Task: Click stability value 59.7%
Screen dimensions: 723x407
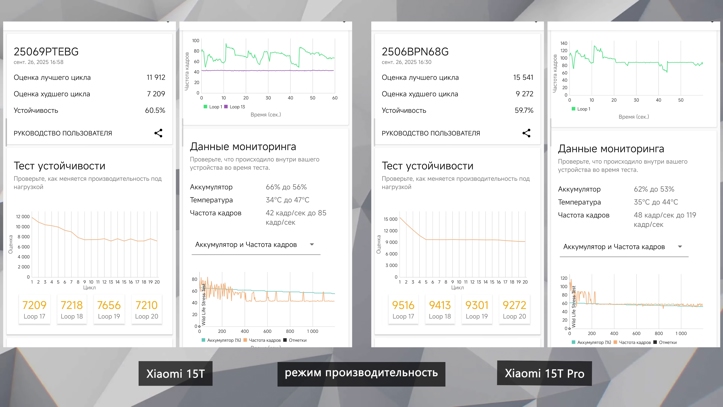Action: [x=524, y=111]
